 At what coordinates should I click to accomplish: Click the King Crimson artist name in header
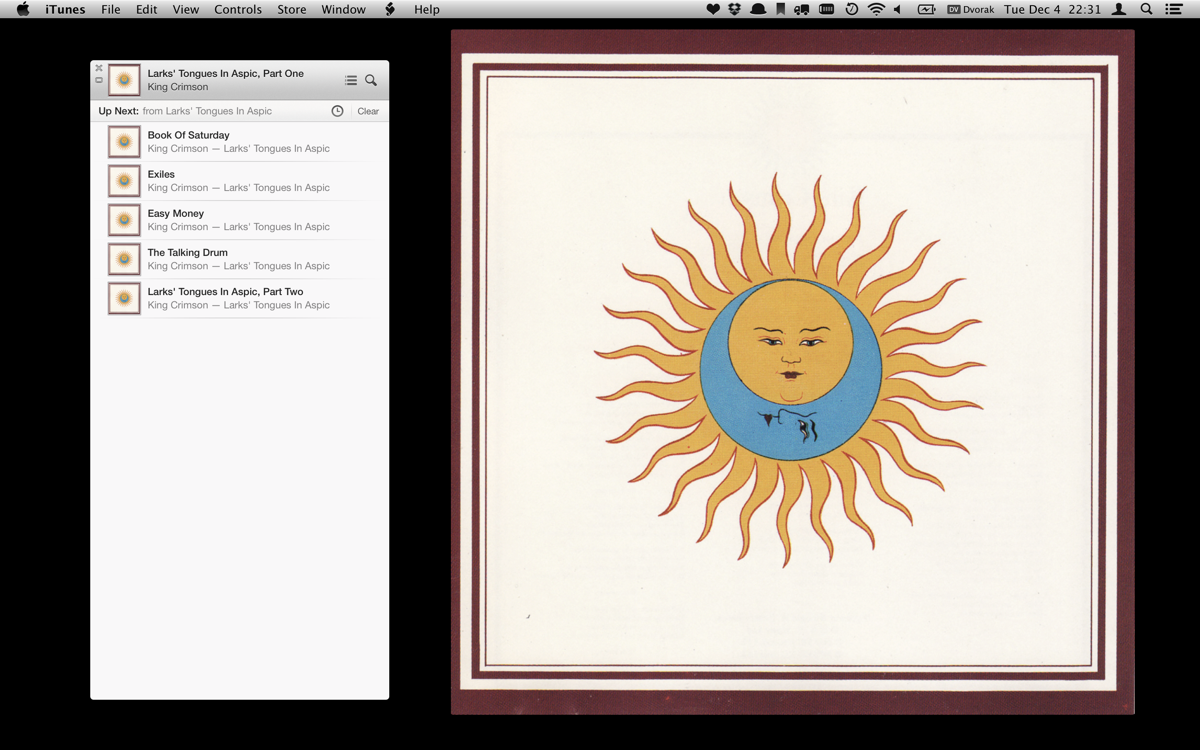178,87
